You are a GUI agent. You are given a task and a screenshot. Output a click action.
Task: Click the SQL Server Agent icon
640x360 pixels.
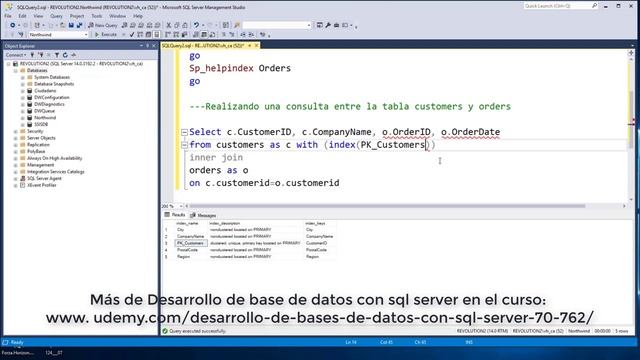point(23,178)
